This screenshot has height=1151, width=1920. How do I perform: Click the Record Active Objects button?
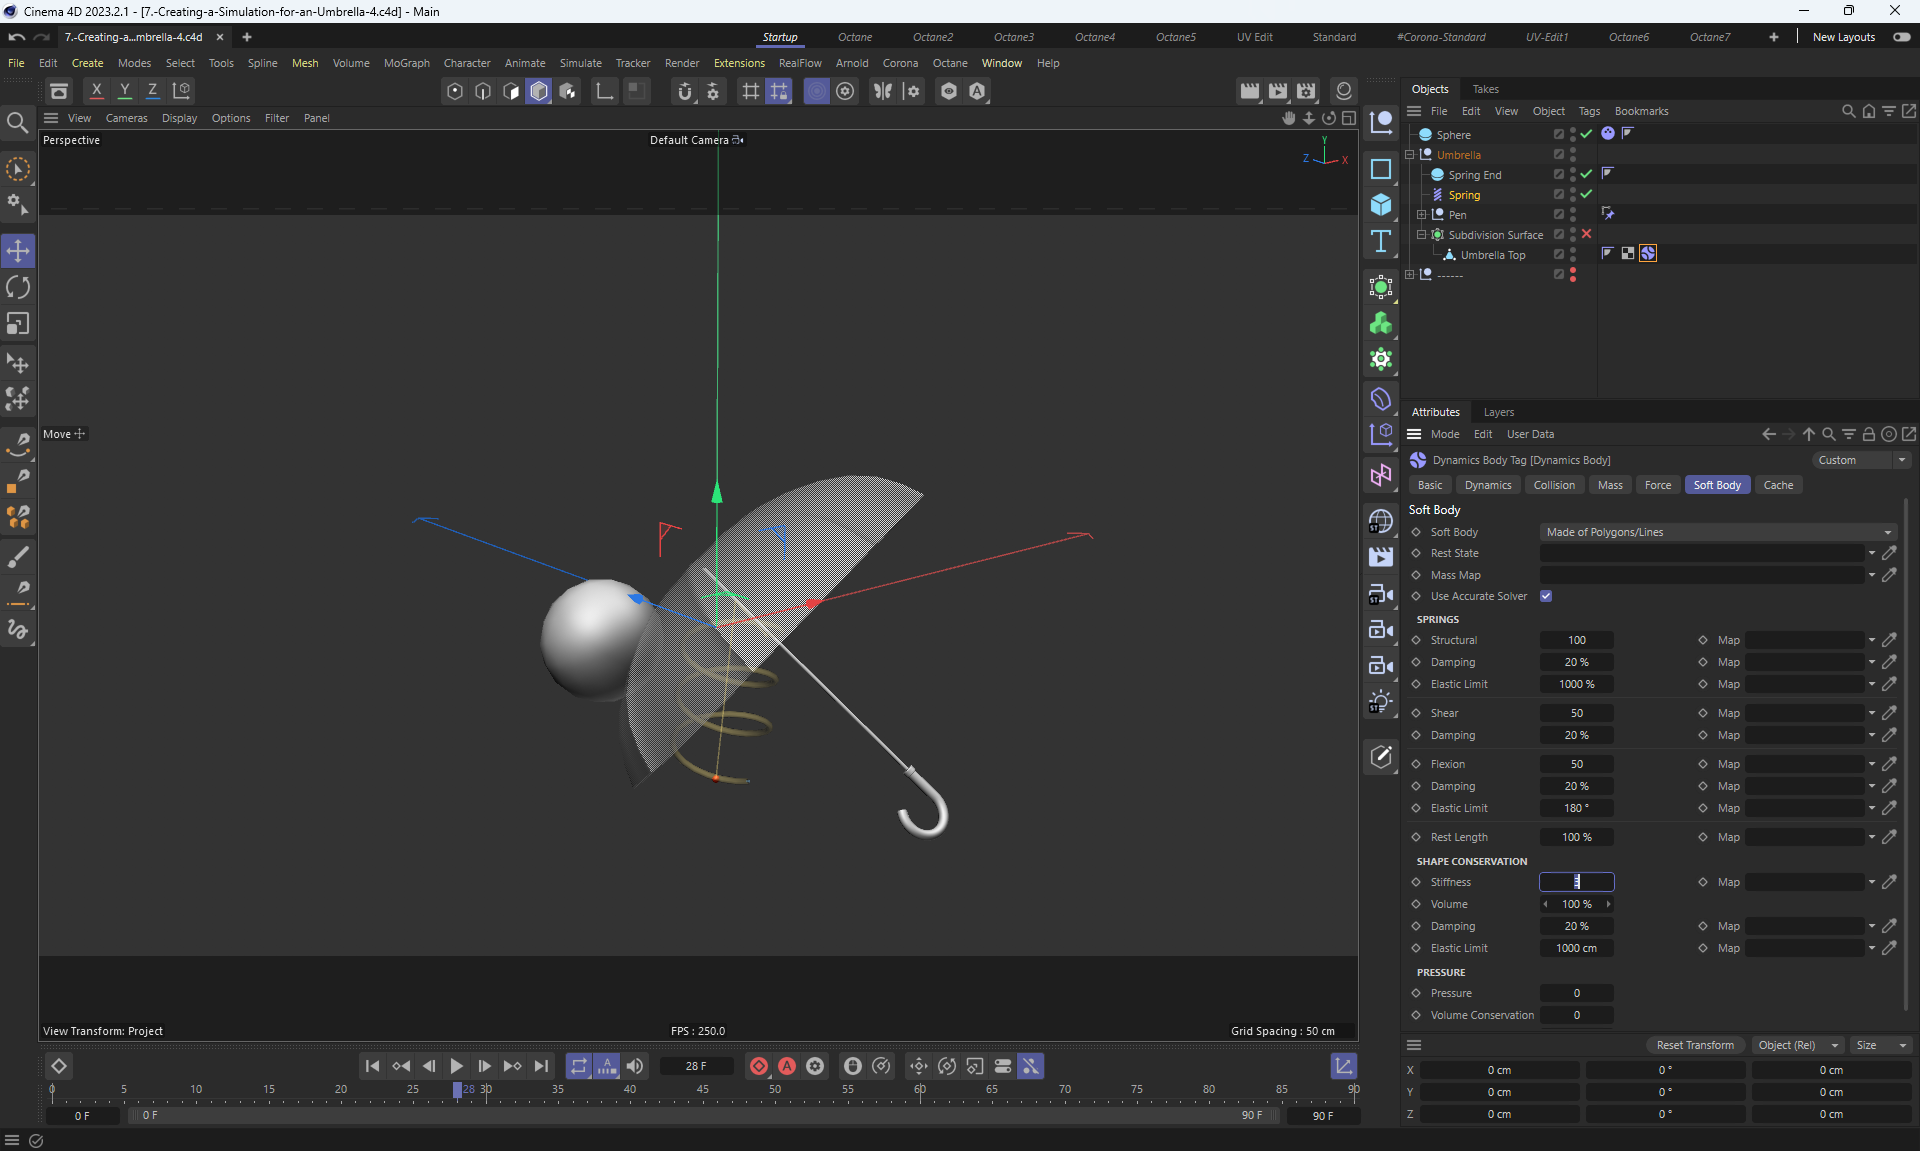coord(759,1066)
